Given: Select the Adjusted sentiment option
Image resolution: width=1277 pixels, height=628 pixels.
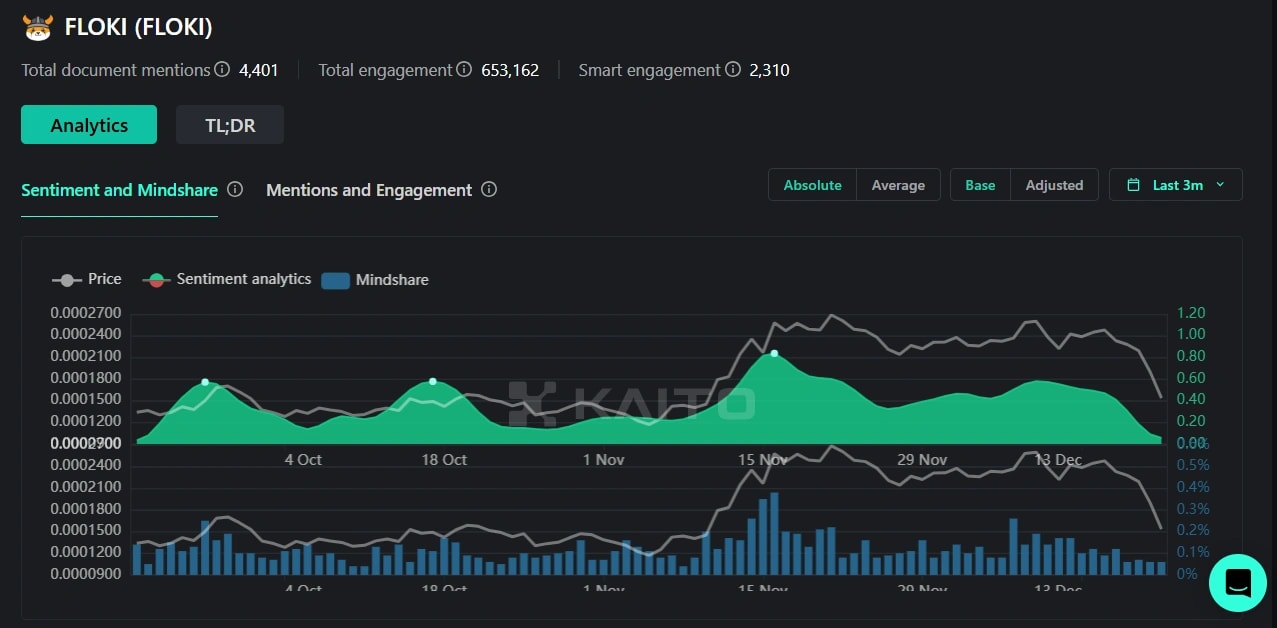Looking at the screenshot, I should (1054, 185).
